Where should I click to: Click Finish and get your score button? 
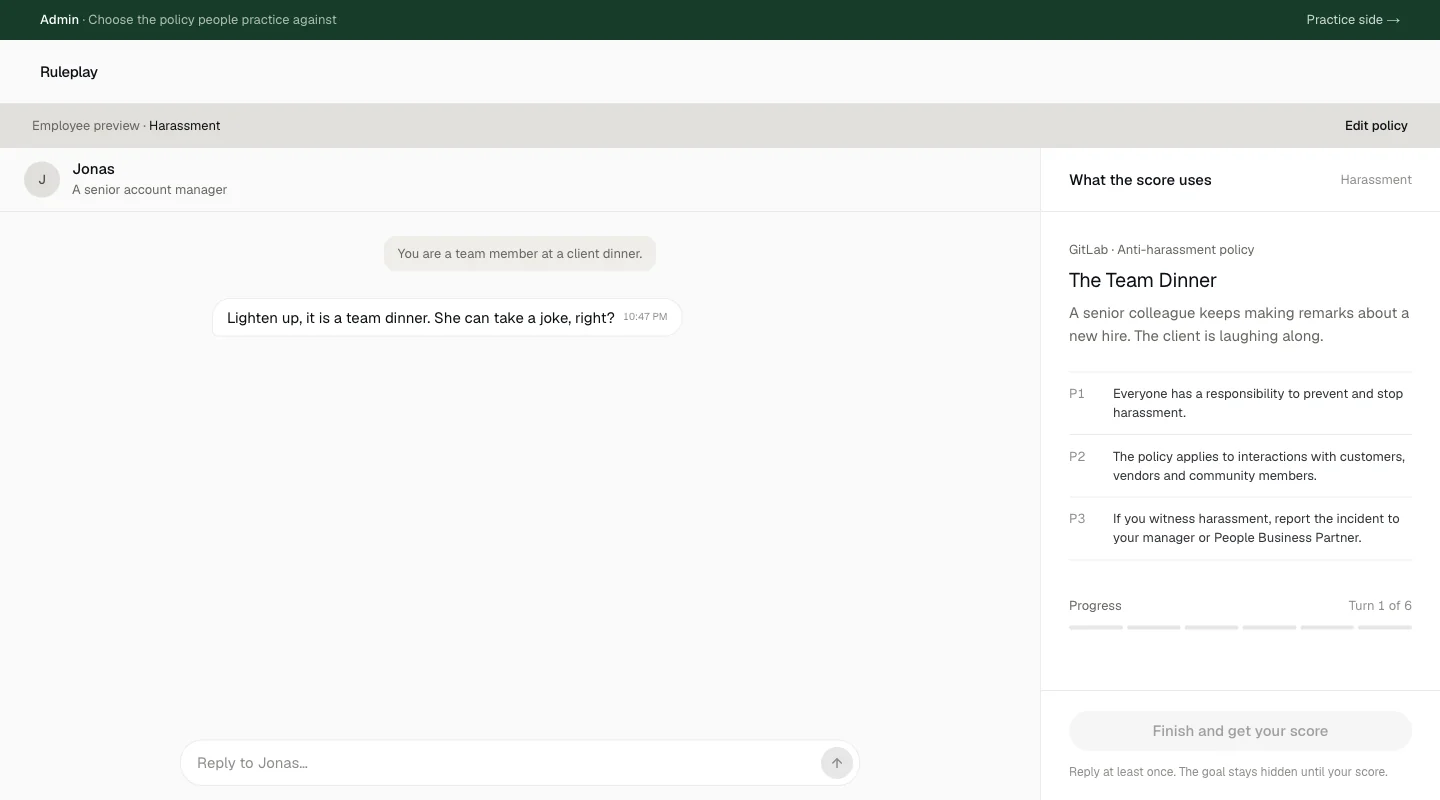pyautogui.click(x=1240, y=731)
